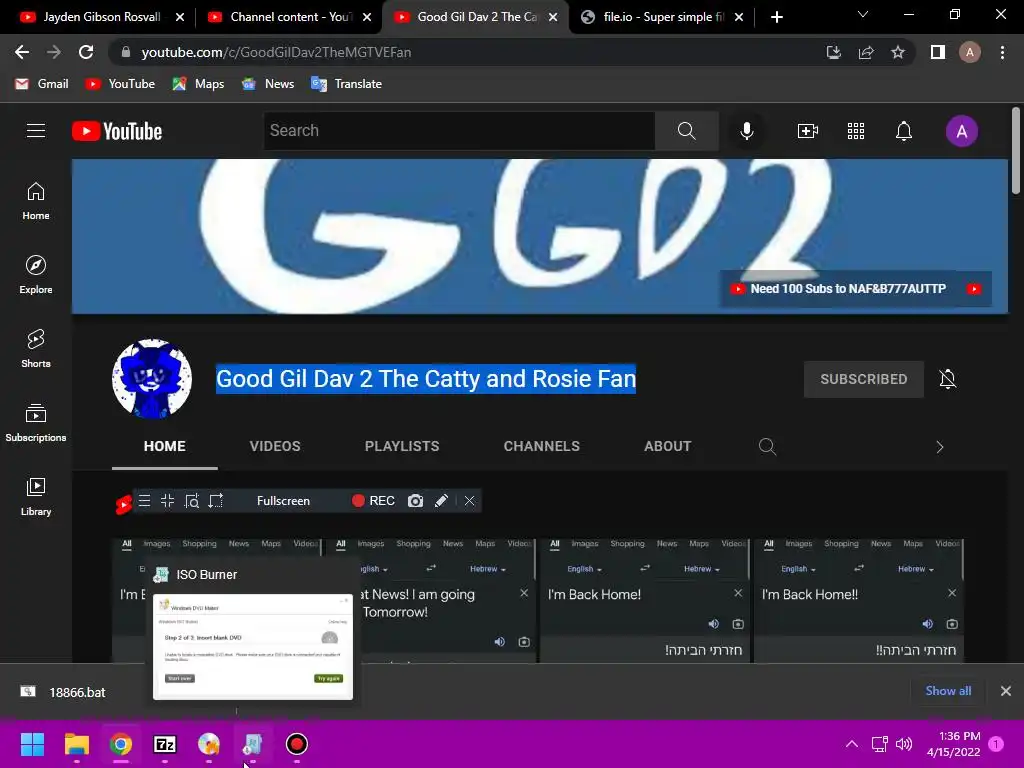Go to Home in sidebar
Screen dimensions: 1024x768
click(x=36, y=201)
